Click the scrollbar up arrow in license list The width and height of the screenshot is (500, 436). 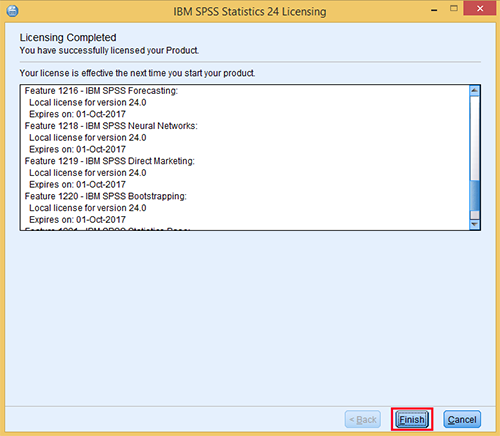474,90
